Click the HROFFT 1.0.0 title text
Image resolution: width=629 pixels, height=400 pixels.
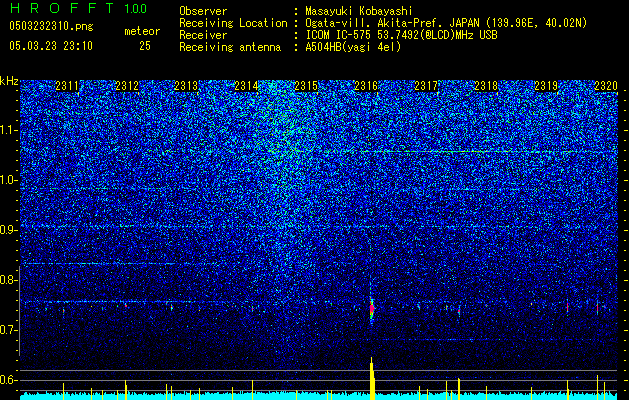(78, 8)
